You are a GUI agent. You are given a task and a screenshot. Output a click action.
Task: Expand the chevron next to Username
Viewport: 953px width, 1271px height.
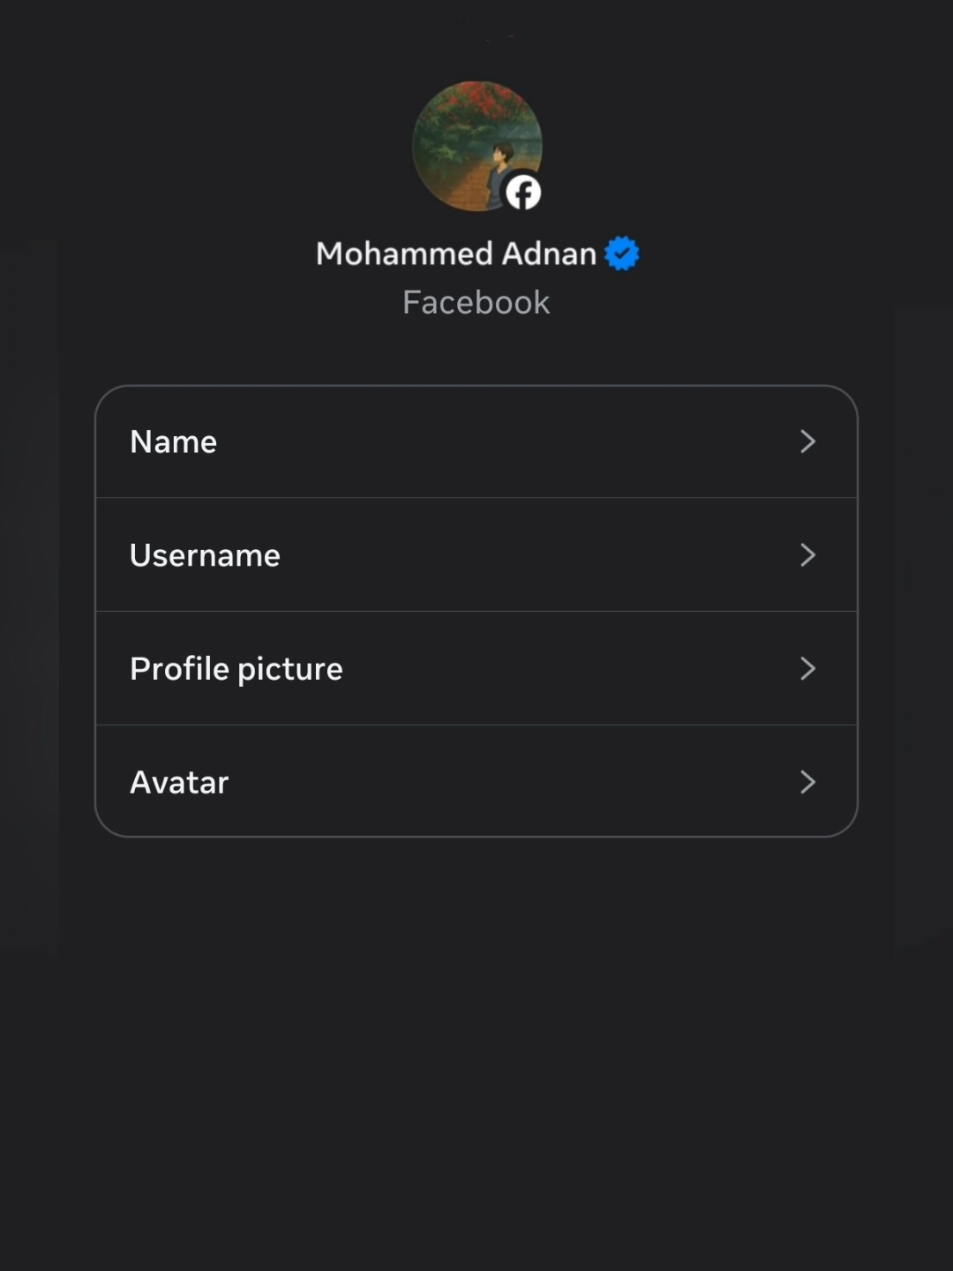(808, 555)
